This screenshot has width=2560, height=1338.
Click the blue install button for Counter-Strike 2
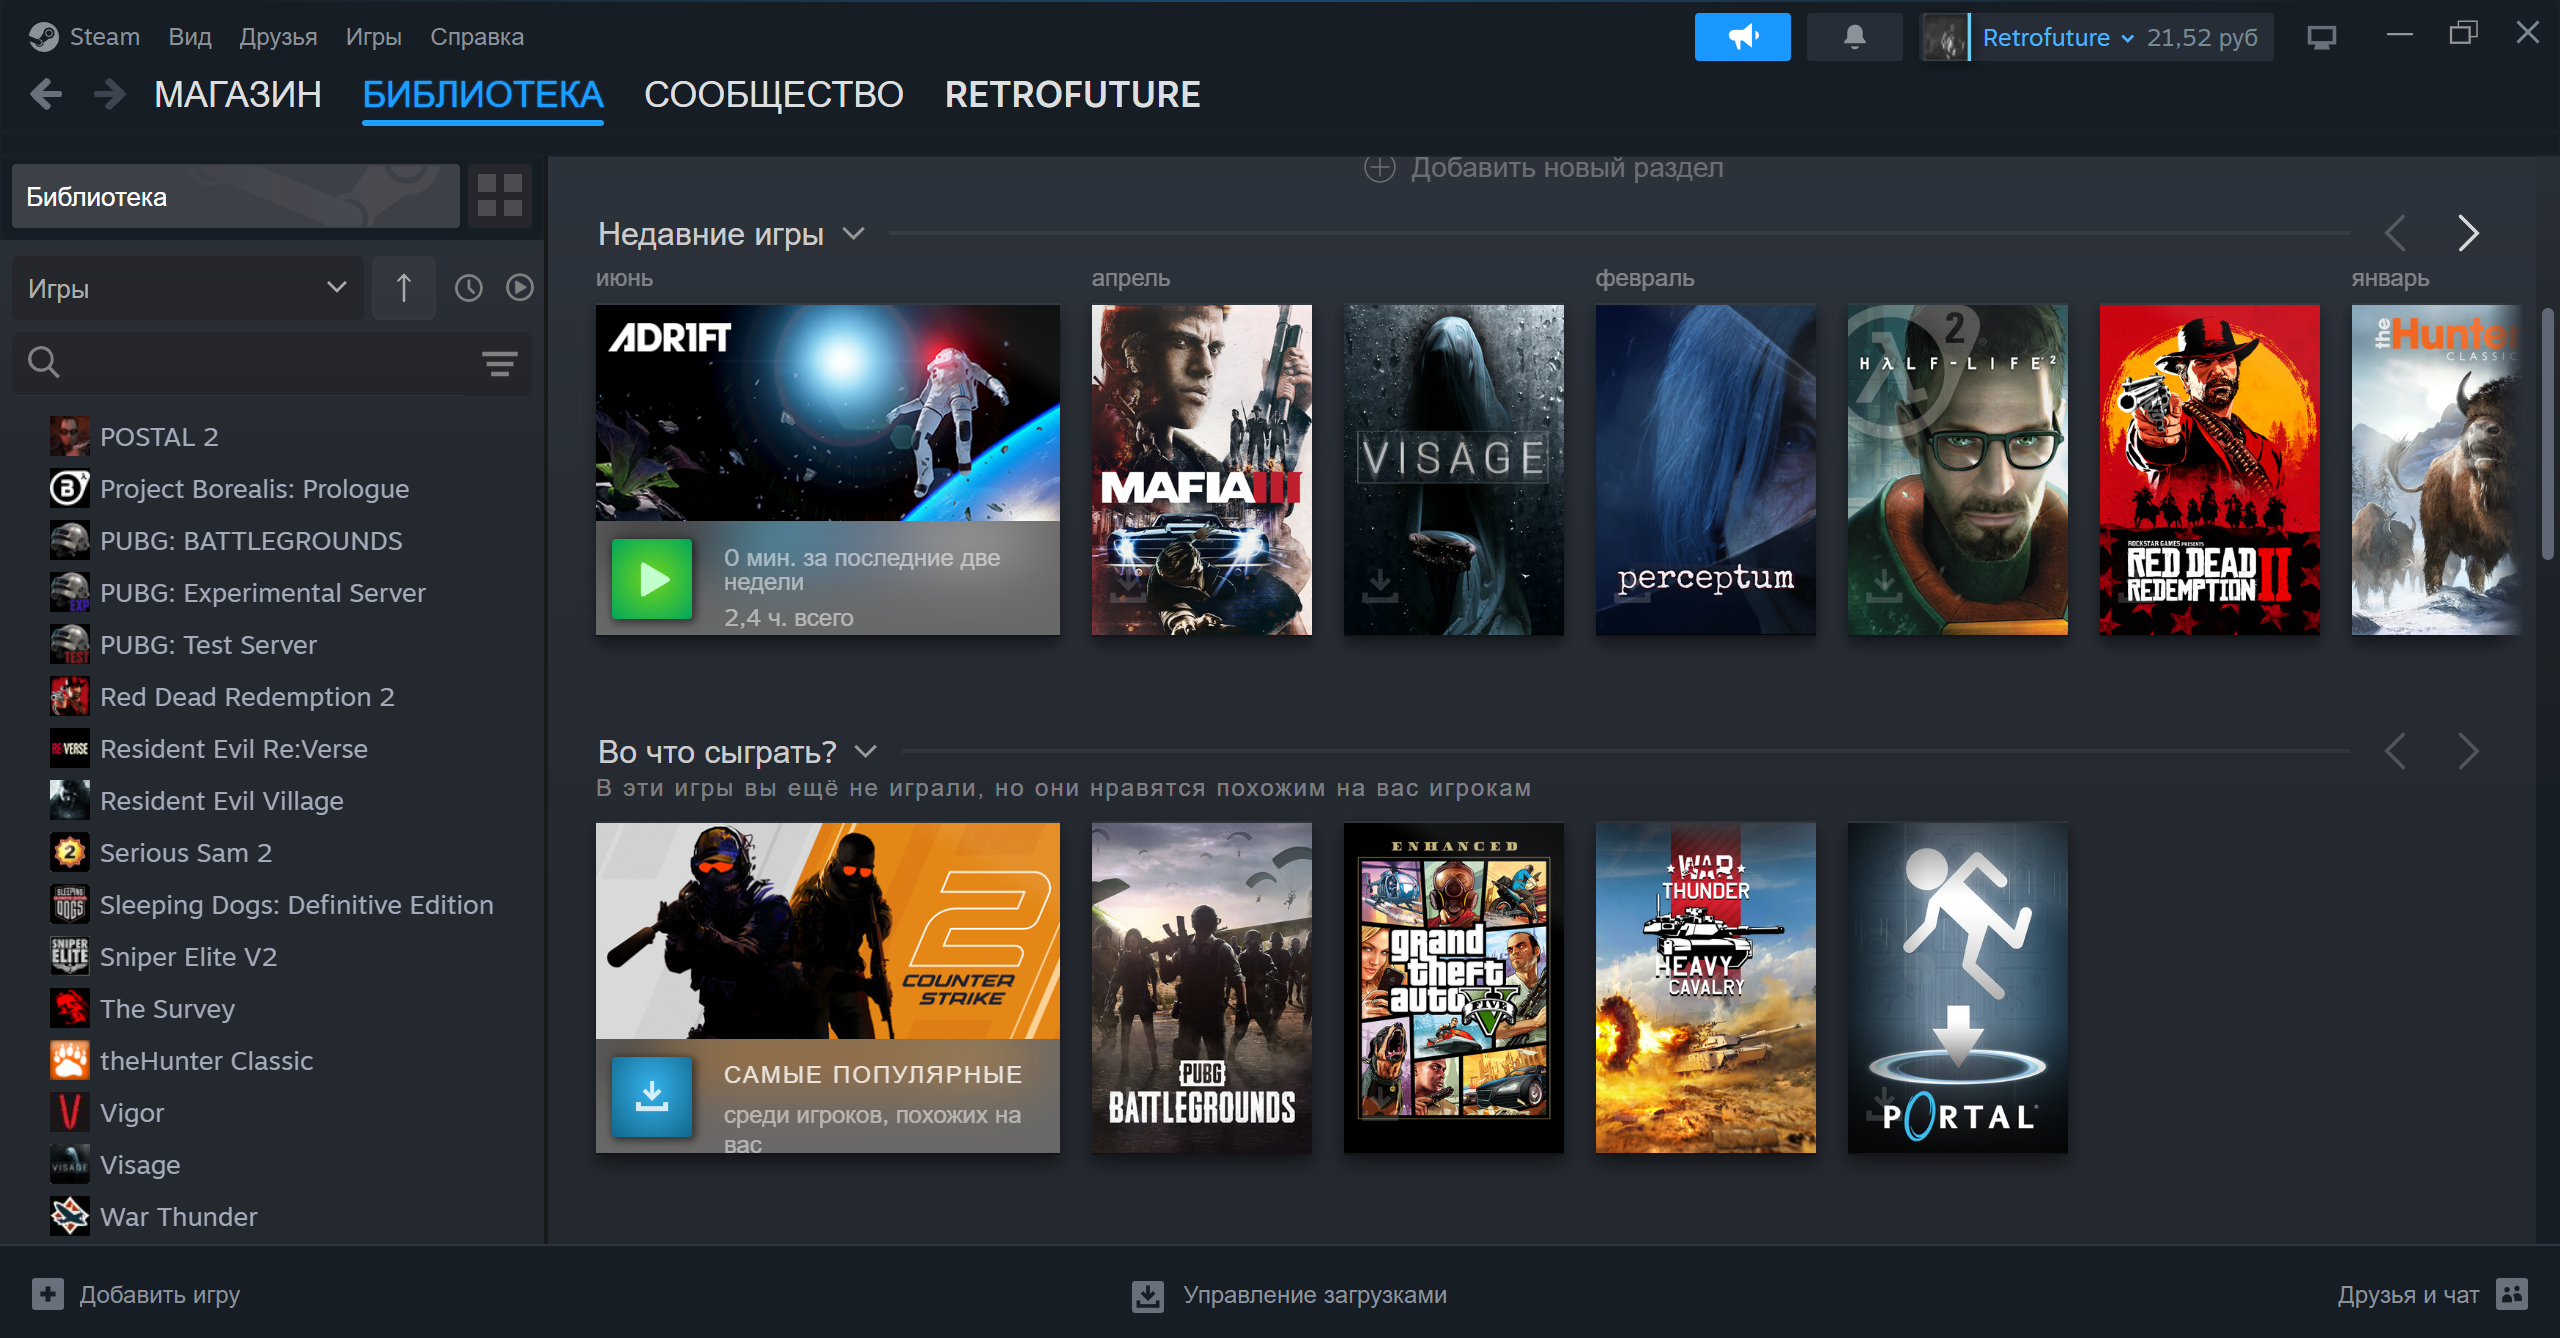point(652,1097)
